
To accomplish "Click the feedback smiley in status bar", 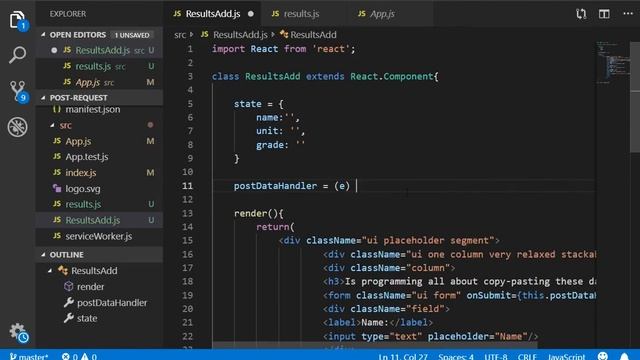I will 603,356.
